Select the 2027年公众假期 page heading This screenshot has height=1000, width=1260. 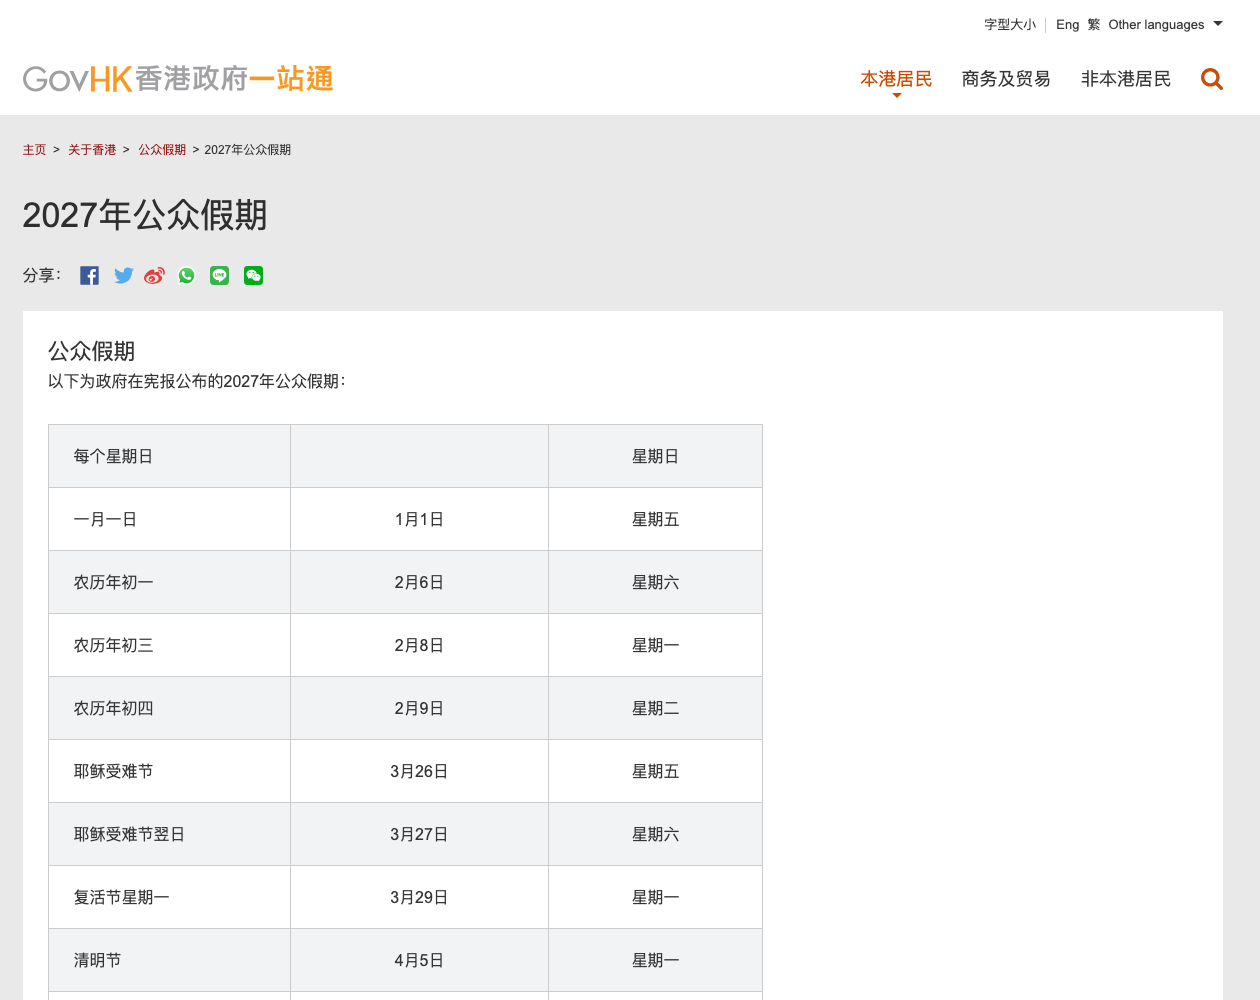145,215
